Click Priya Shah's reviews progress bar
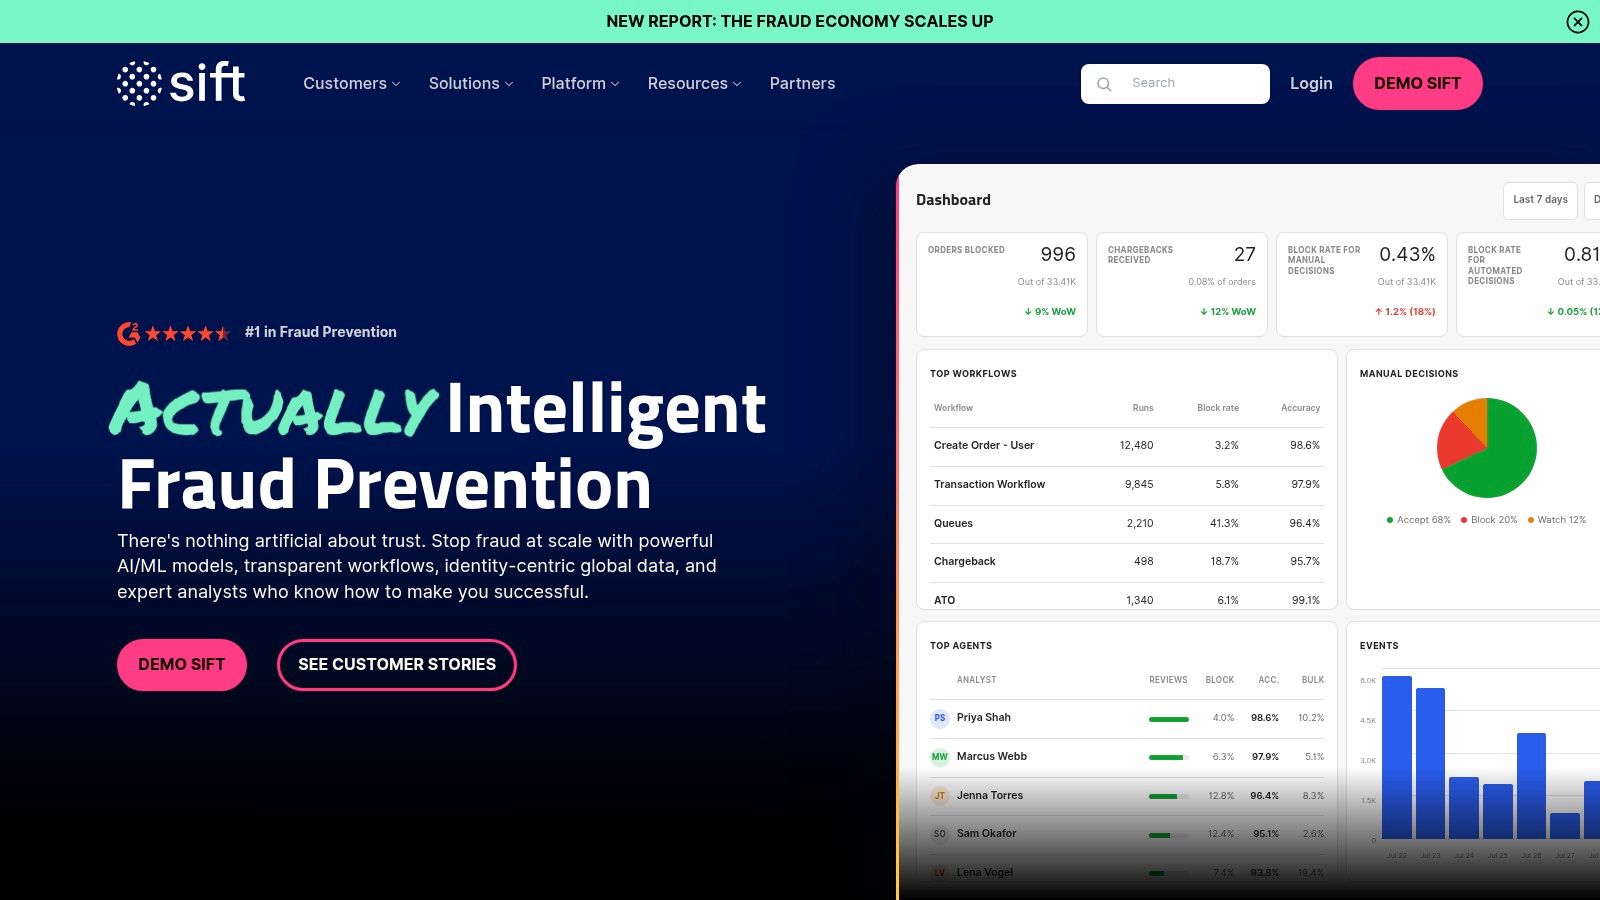The width and height of the screenshot is (1600, 900). [x=1169, y=719]
